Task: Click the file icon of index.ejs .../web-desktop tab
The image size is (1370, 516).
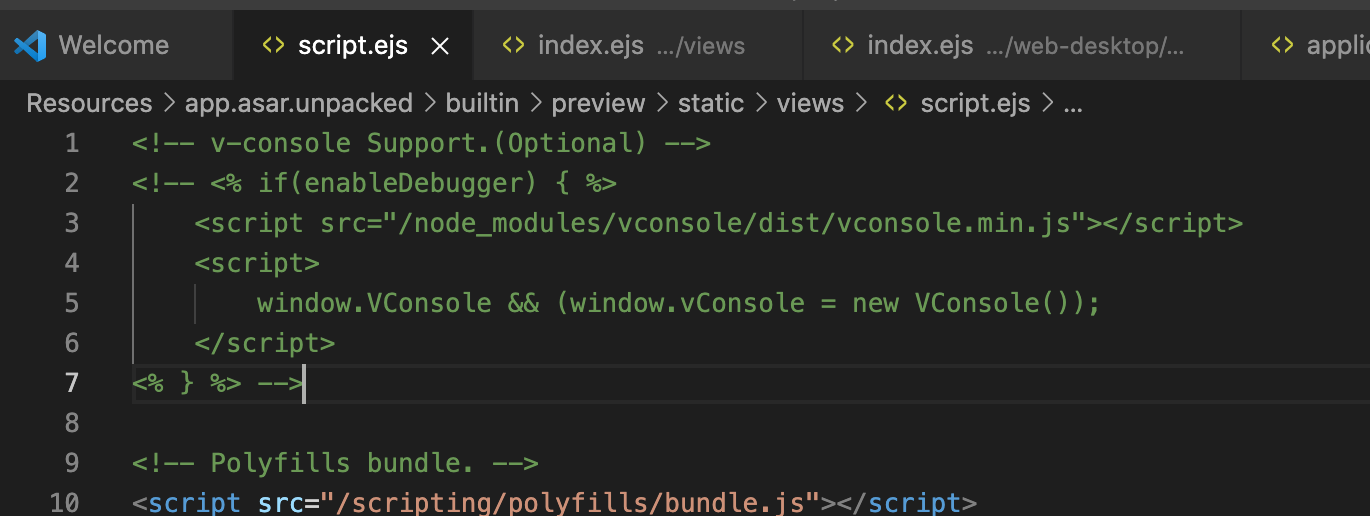Action: point(843,45)
